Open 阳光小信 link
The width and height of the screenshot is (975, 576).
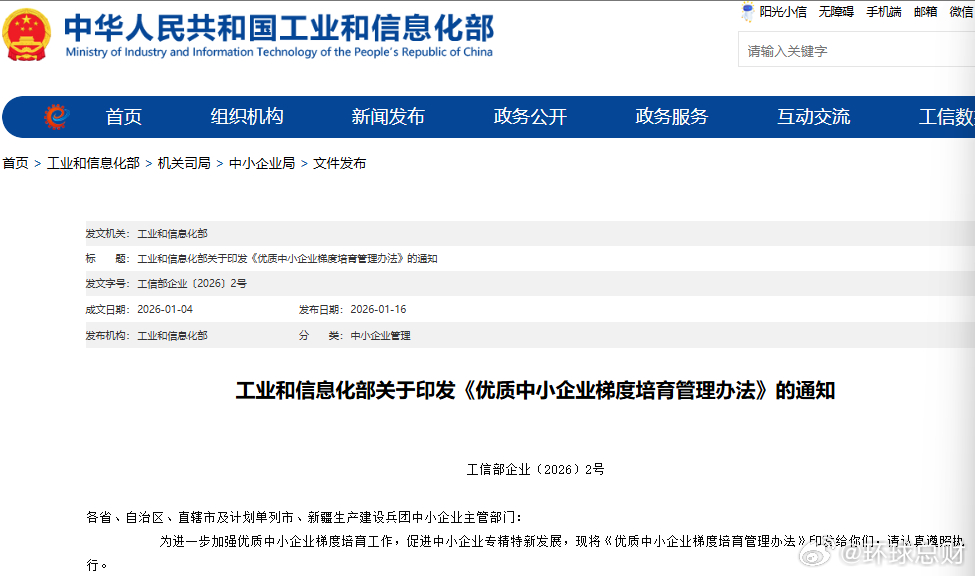(x=783, y=12)
